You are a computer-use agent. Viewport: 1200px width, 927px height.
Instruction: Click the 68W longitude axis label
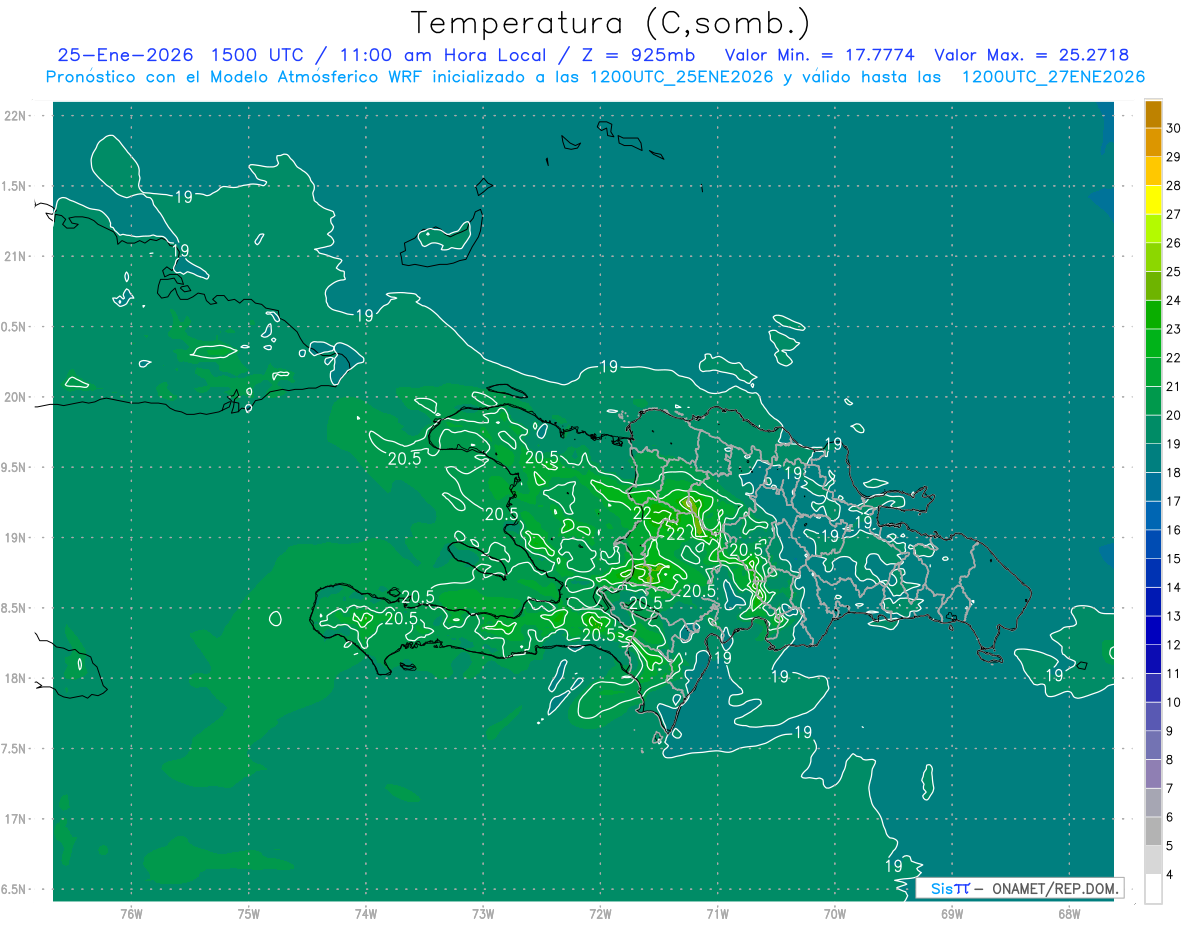tap(1069, 914)
